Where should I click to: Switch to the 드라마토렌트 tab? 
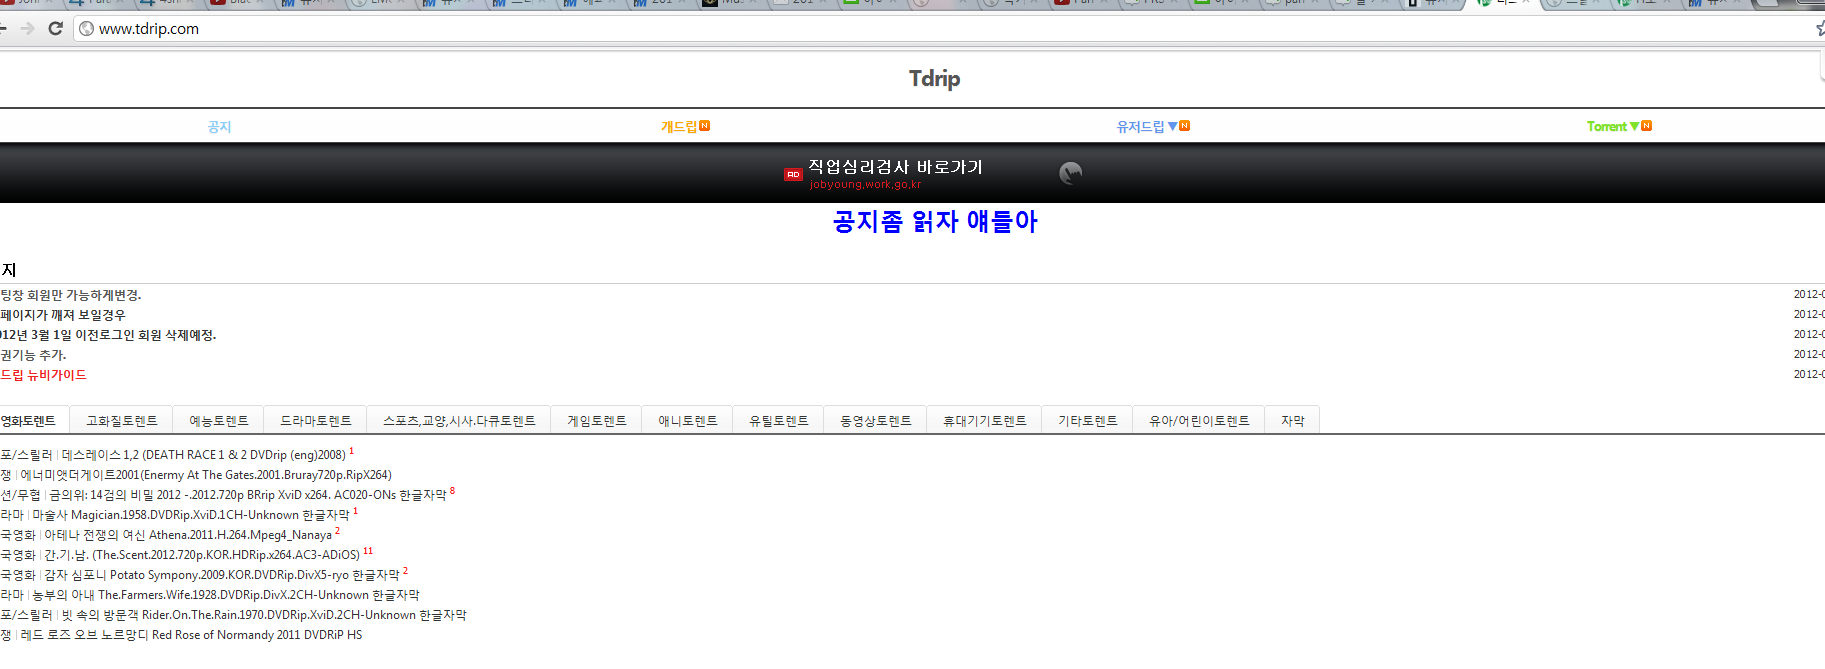point(316,421)
